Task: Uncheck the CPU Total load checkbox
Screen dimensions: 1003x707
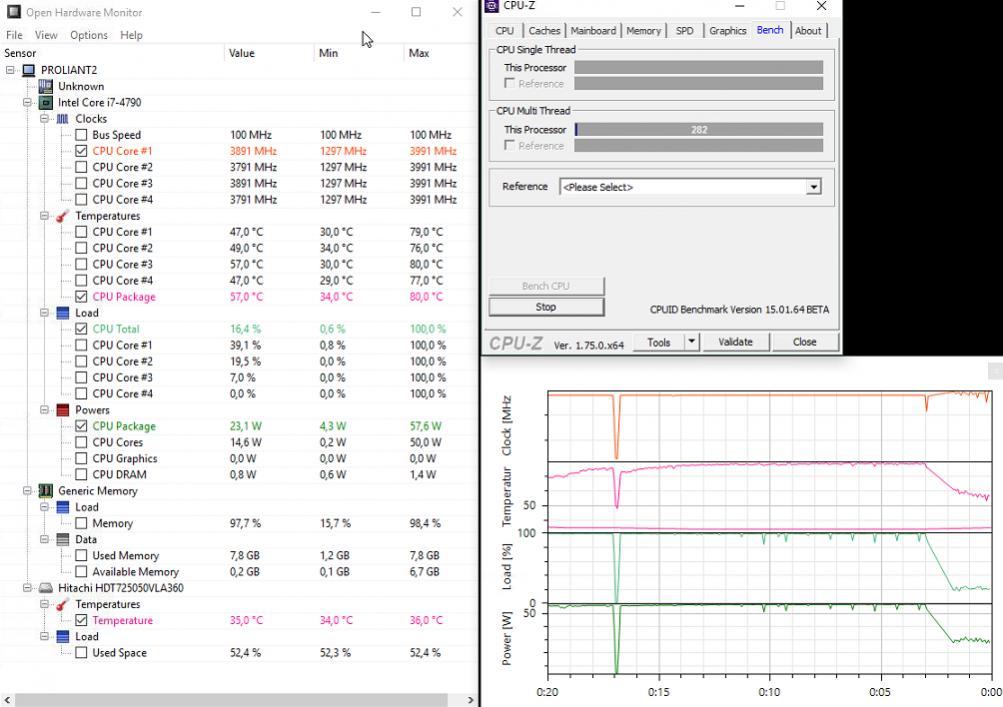Action: click(81, 329)
